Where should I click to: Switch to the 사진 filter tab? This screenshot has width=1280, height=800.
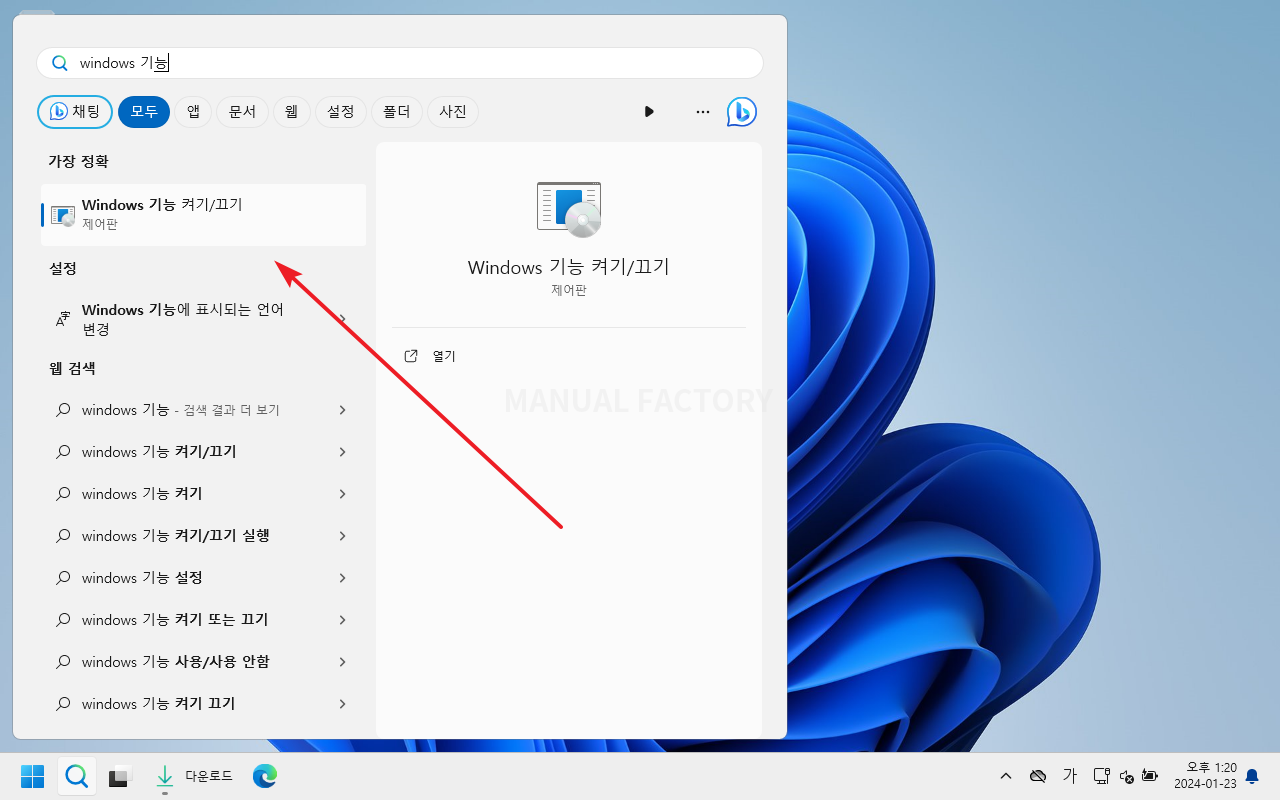click(x=453, y=112)
